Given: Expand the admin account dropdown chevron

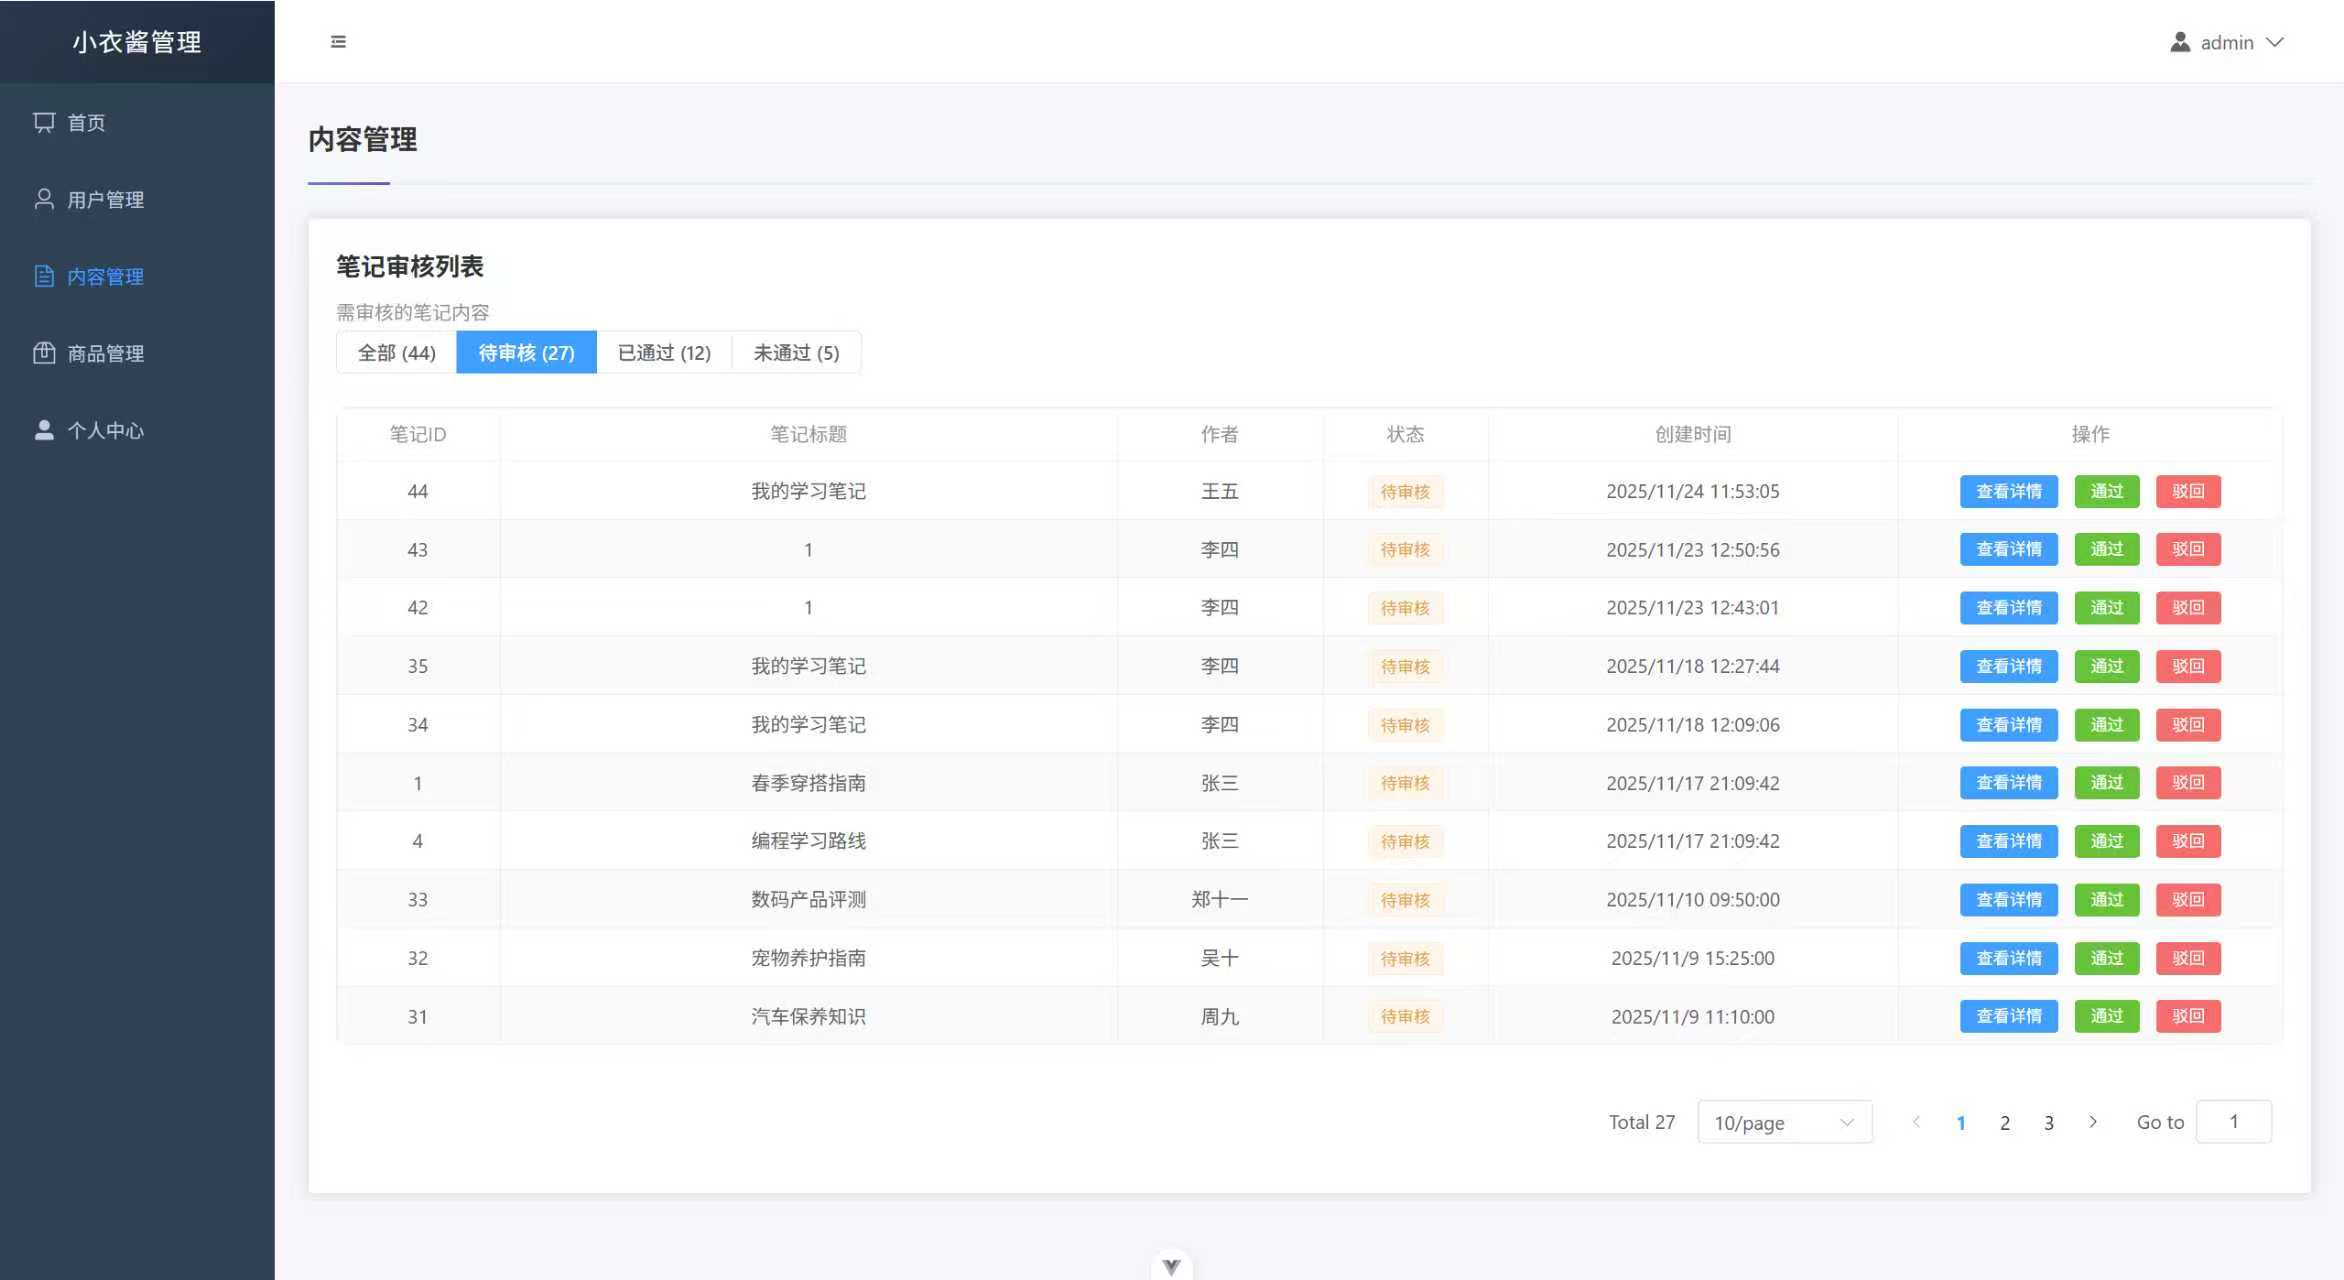Looking at the screenshot, I should tap(2275, 42).
